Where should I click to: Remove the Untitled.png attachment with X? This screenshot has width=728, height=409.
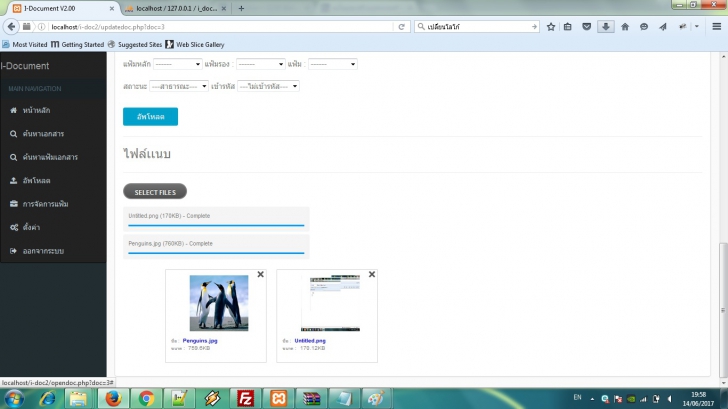click(x=372, y=274)
